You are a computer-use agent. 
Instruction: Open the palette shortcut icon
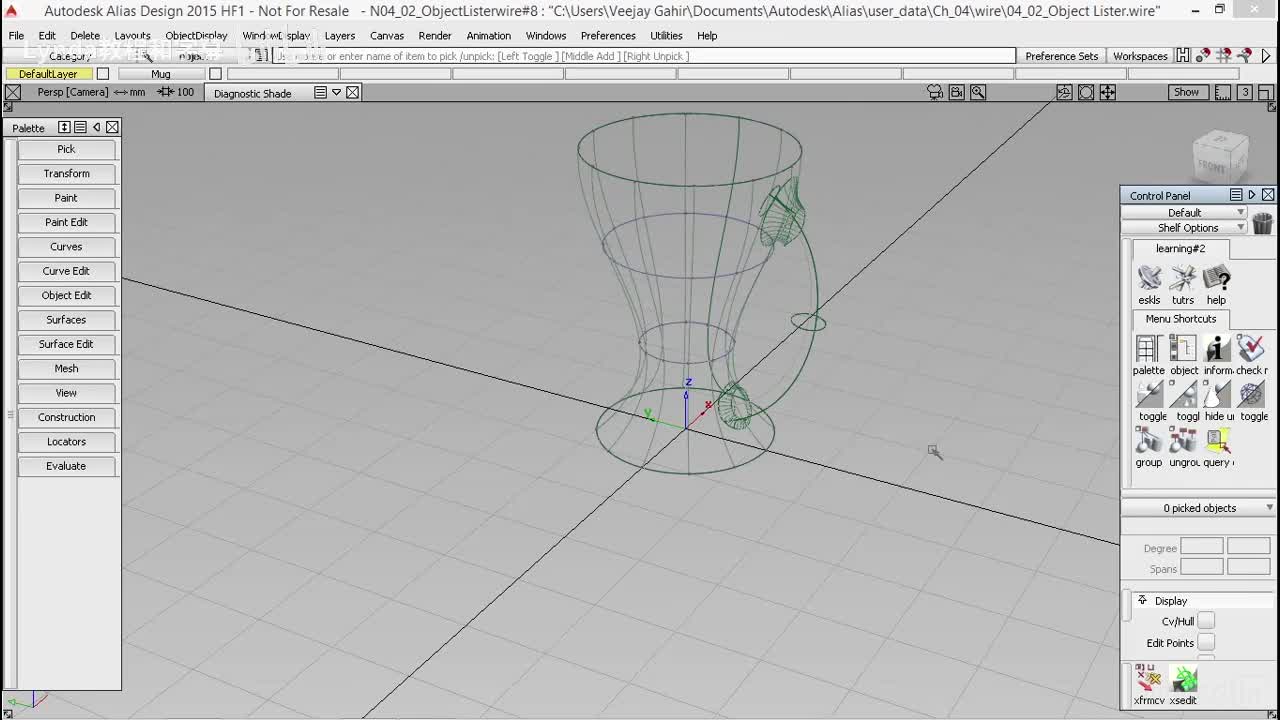coord(1148,348)
